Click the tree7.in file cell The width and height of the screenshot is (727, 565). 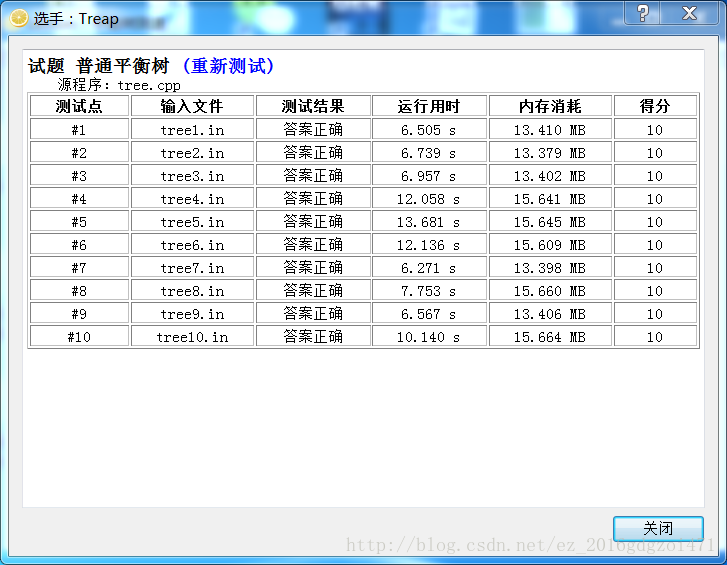coord(192,267)
